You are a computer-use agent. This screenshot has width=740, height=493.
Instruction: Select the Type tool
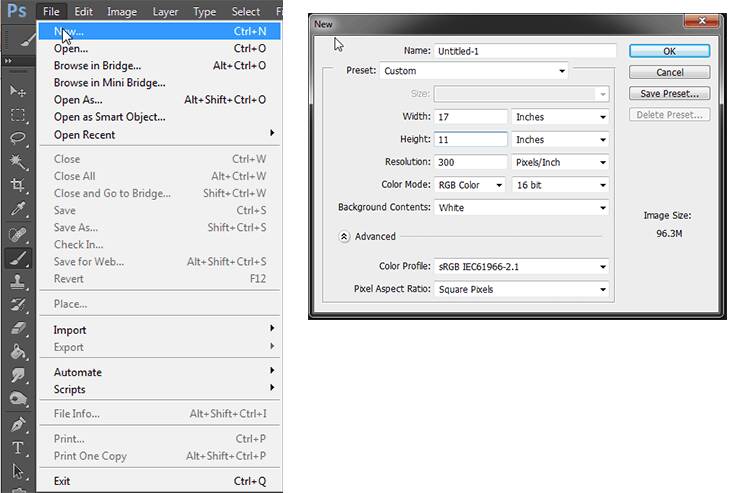(17, 448)
